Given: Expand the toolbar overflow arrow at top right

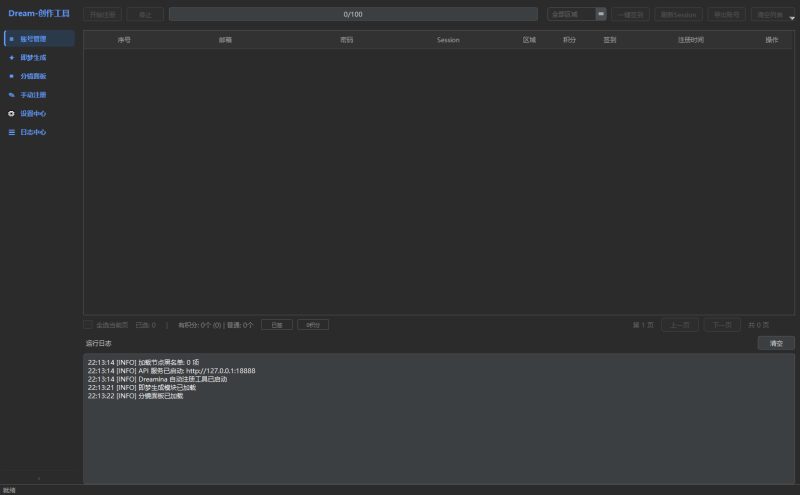Looking at the screenshot, I should (x=792, y=17).
